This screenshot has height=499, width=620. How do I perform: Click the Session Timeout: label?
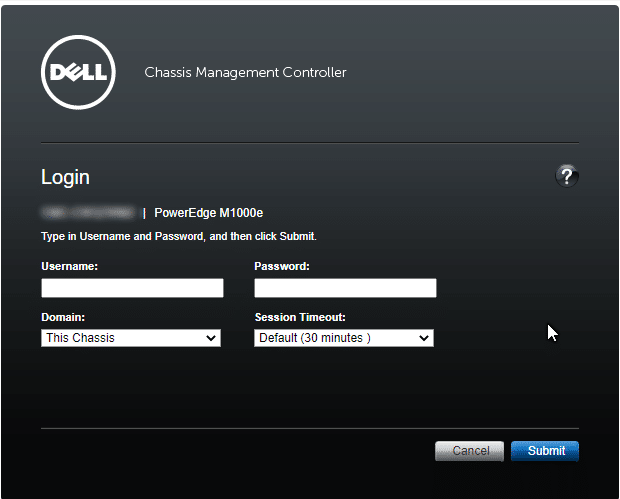click(300, 317)
